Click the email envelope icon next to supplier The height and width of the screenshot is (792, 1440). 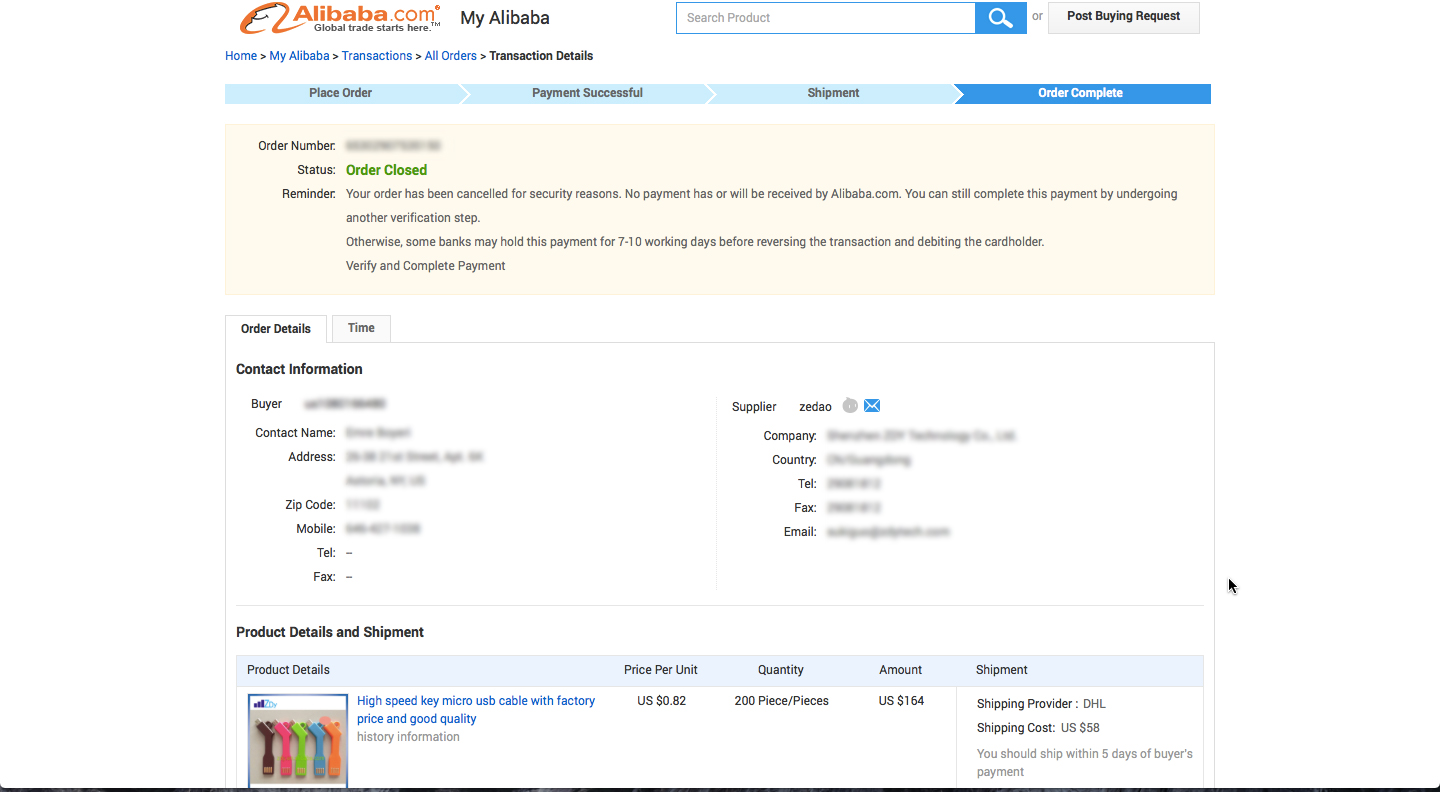[871, 405]
